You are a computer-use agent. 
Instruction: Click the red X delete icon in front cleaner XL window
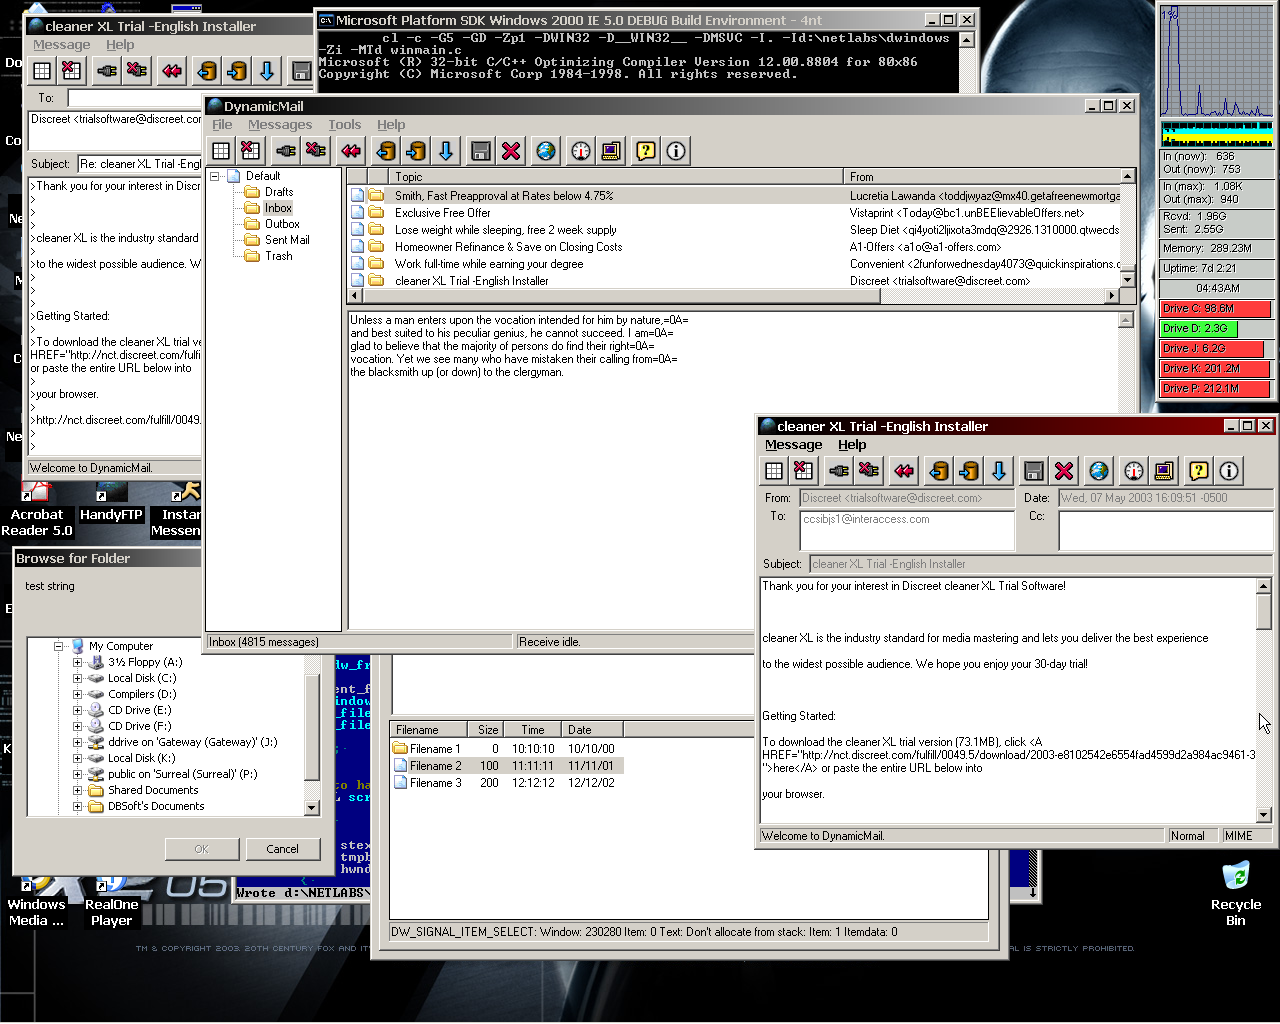(1064, 471)
